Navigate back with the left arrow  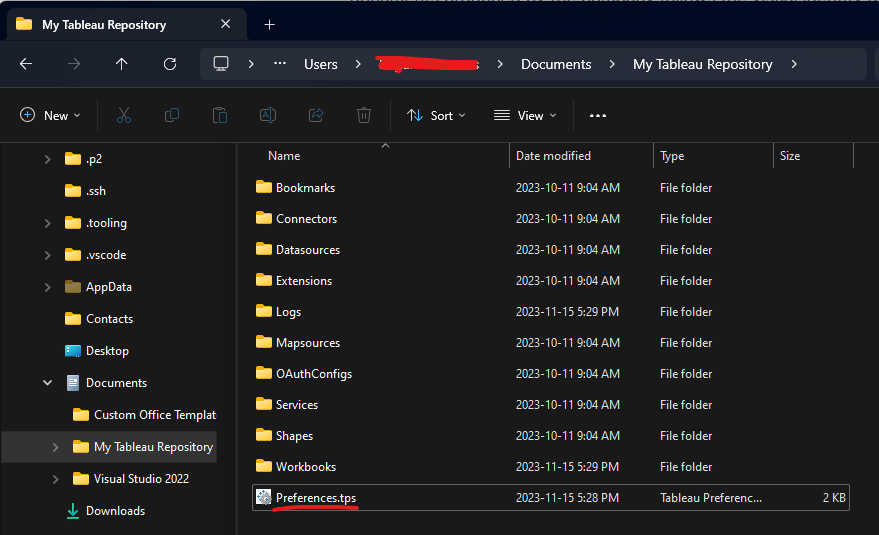pyautogui.click(x=26, y=64)
